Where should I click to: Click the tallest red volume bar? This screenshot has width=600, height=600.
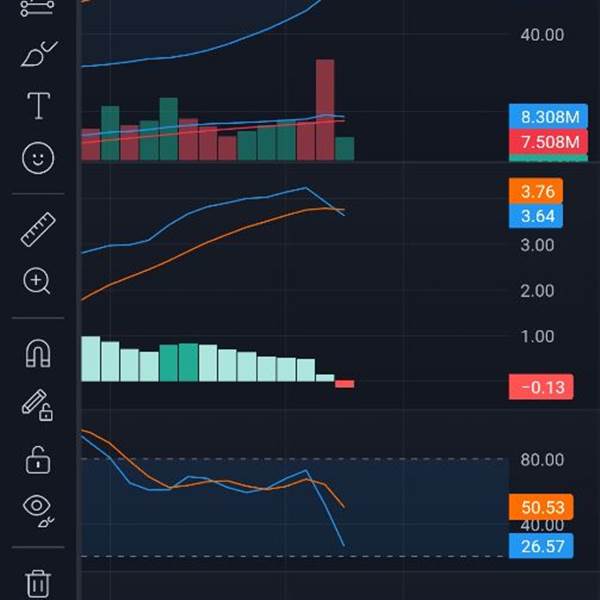click(325, 110)
